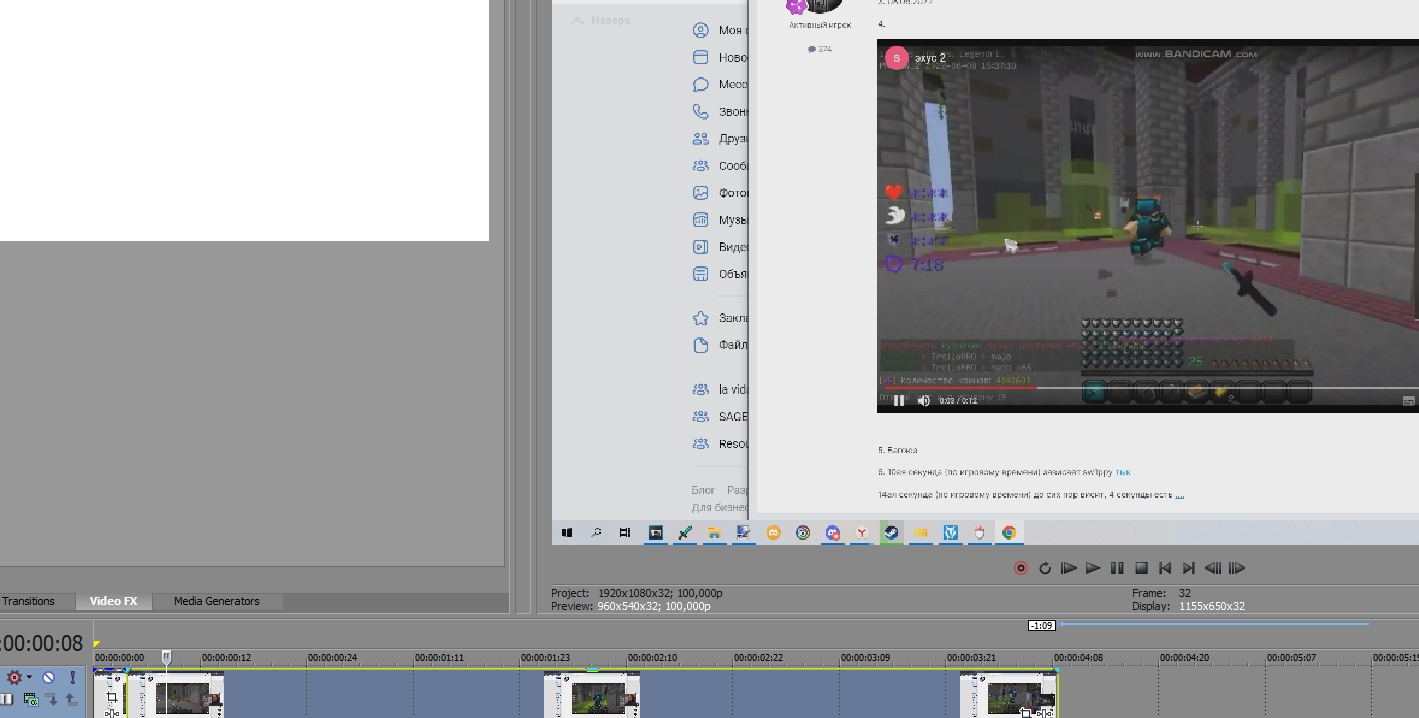This screenshot has width=1419, height=718.
Task: Step back one frame
Action: click(1213, 568)
